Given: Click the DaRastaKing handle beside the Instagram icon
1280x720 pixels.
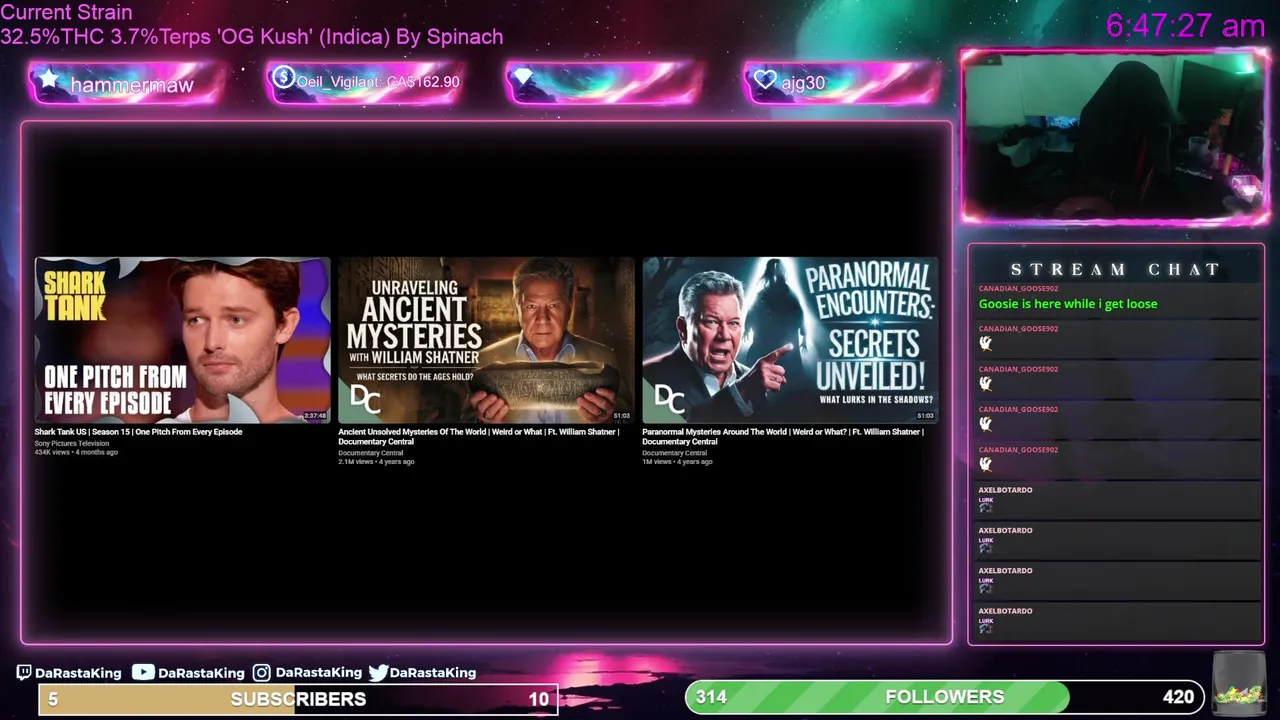Looking at the screenshot, I should pos(318,673).
